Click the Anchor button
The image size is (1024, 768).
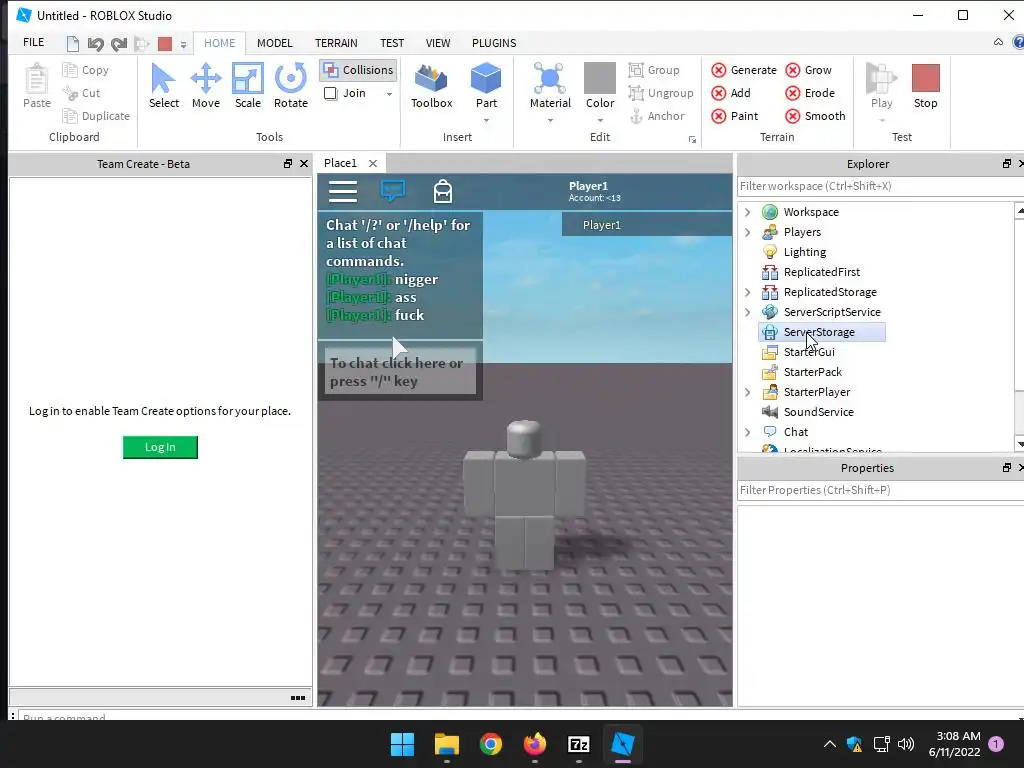(x=656, y=116)
